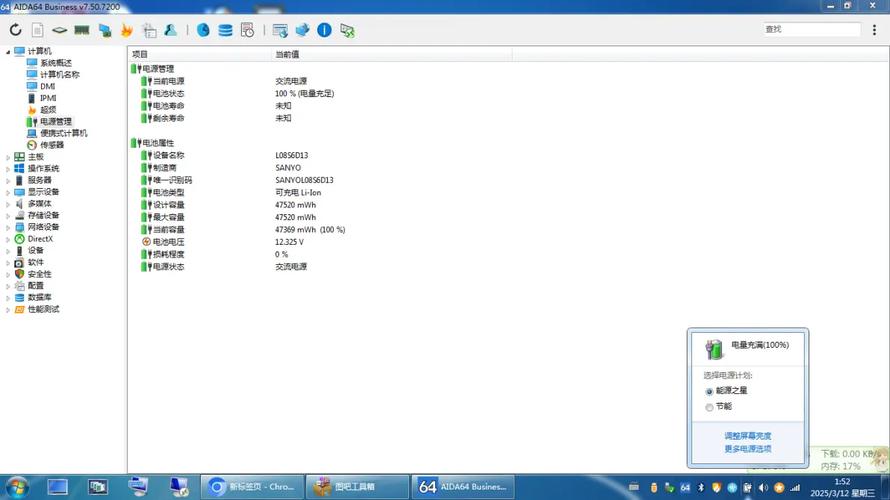Click the stacked database disks toolbar icon
This screenshot has height=500, width=890.
(225, 30)
